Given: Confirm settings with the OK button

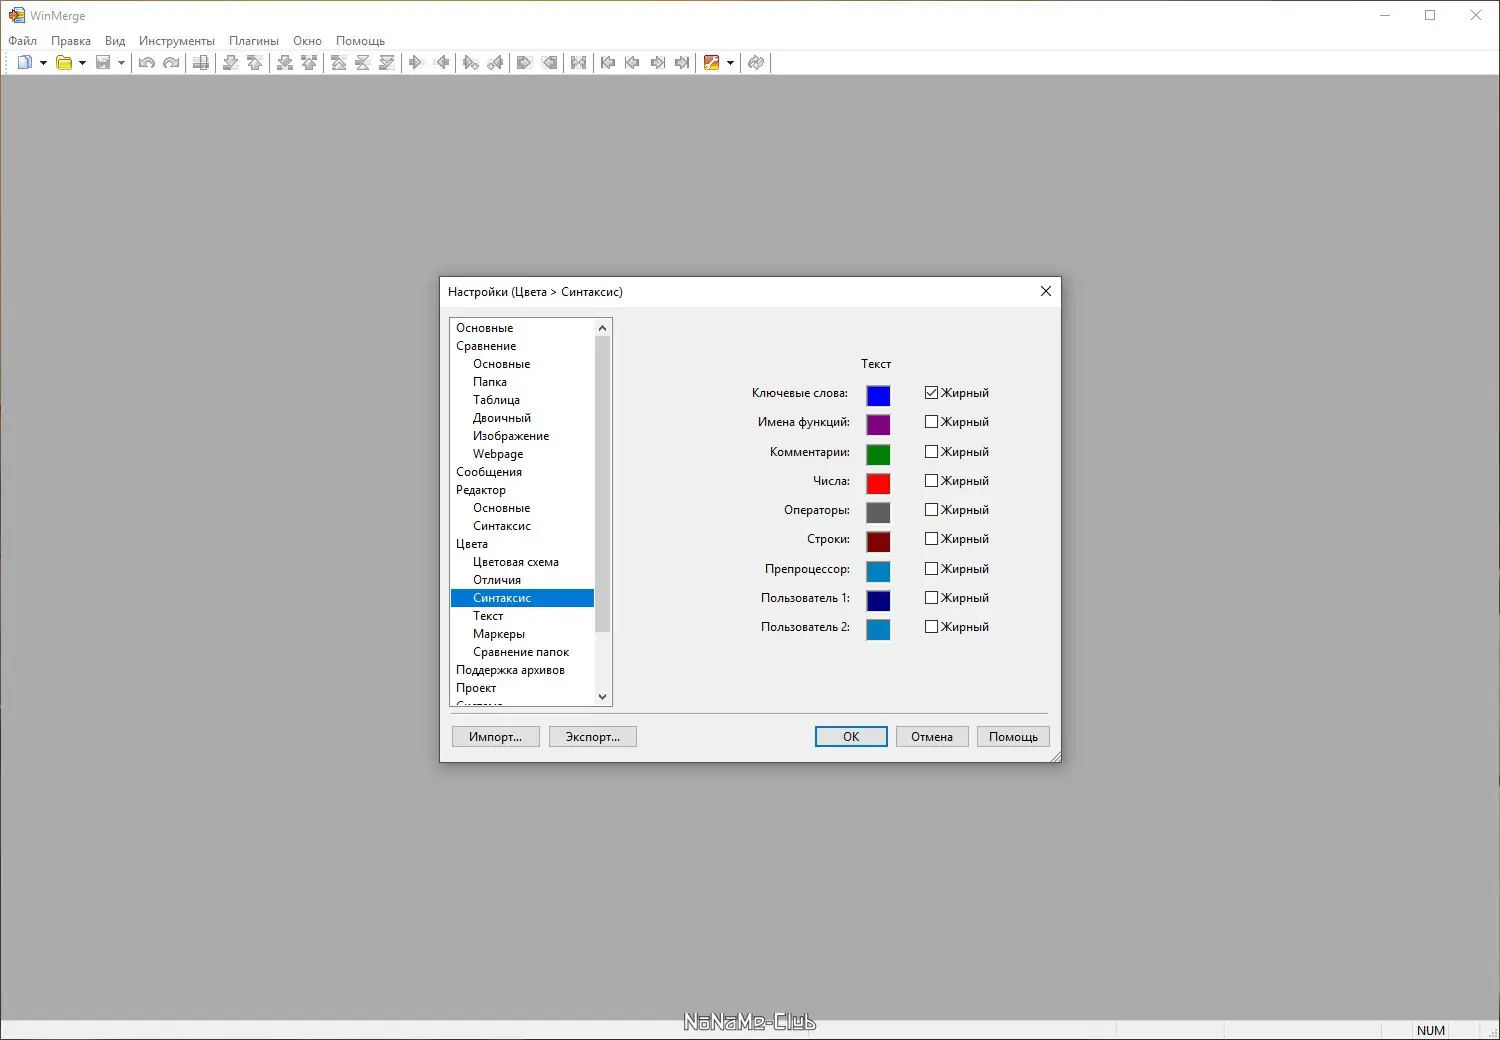Looking at the screenshot, I should click(x=851, y=737).
